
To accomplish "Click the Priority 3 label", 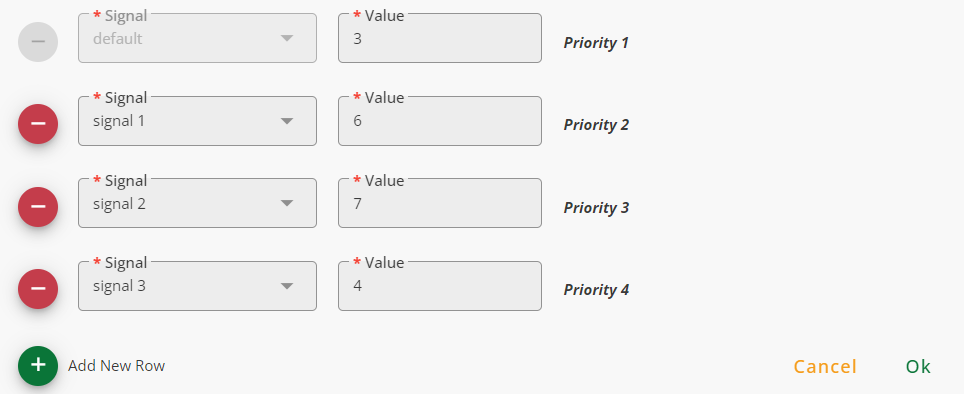I will (x=596, y=207).
